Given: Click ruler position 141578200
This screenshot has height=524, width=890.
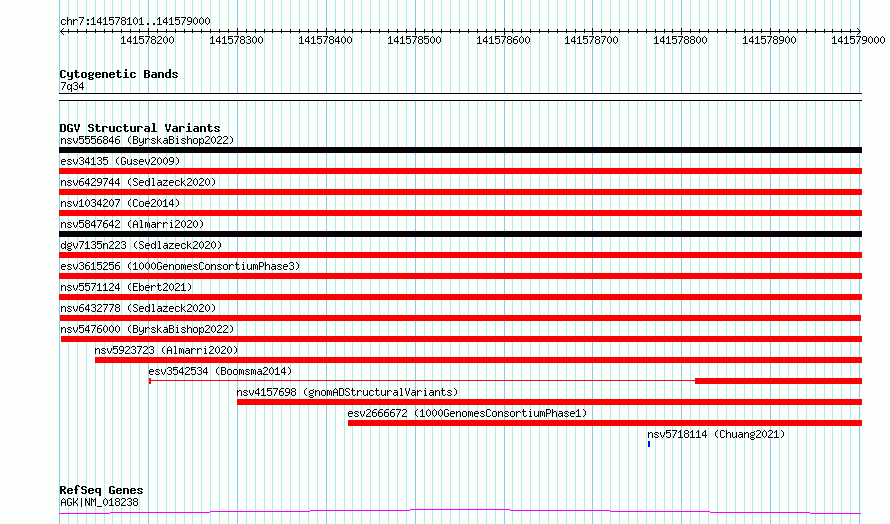Looking at the screenshot, I should click(148, 40).
